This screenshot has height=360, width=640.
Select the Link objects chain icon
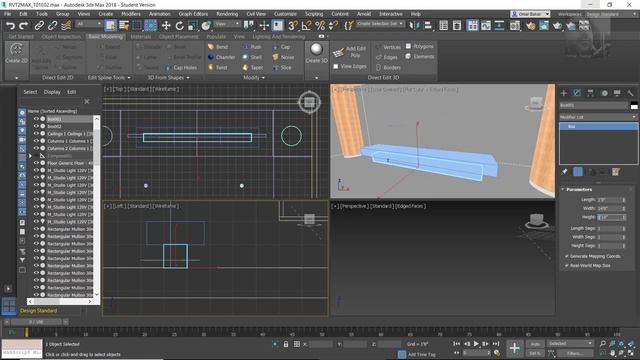39,26
